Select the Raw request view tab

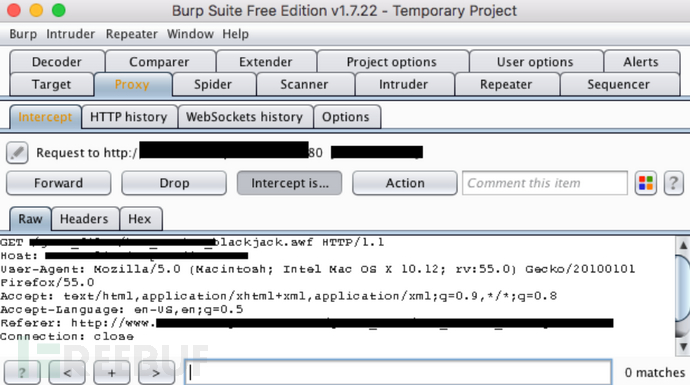30,219
